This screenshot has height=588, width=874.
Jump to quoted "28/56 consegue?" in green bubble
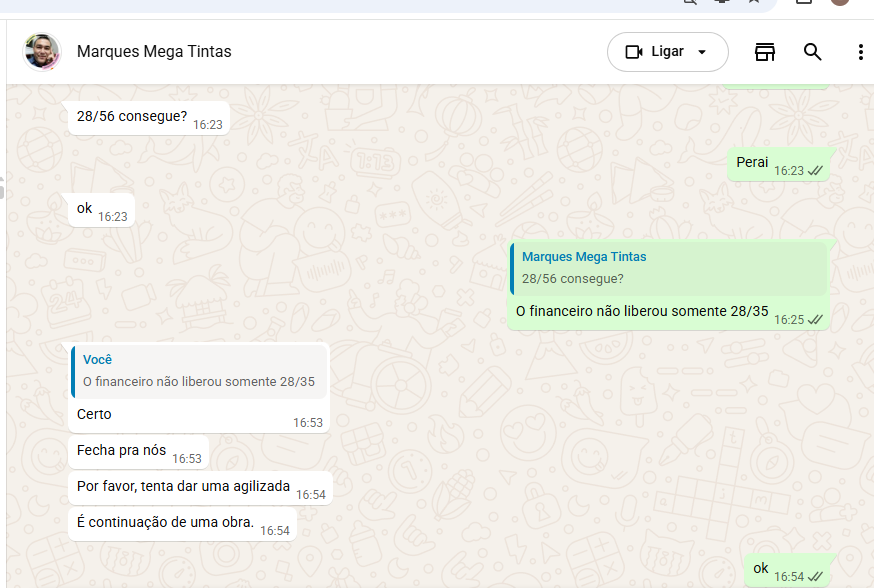[573, 279]
